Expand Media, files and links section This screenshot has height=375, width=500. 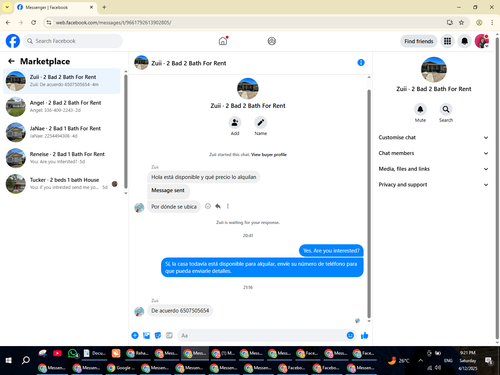pos(433,169)
